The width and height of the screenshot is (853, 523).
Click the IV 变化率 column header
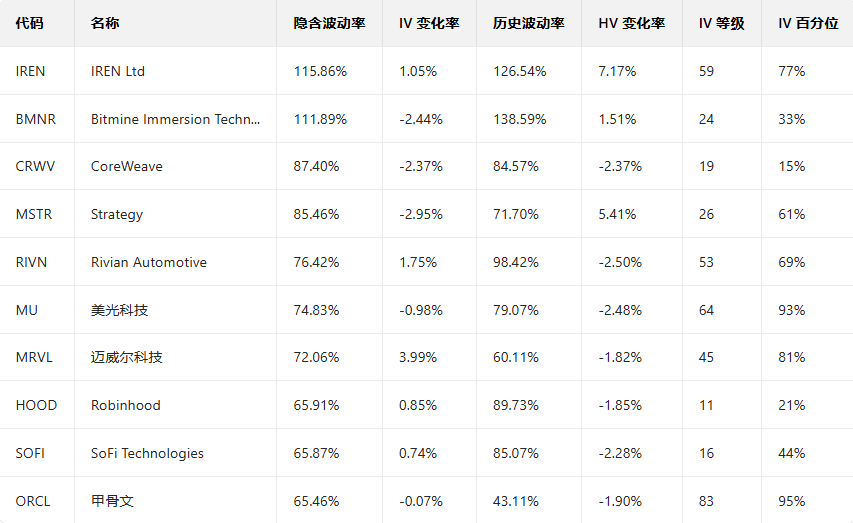click(x=429, y=23)
